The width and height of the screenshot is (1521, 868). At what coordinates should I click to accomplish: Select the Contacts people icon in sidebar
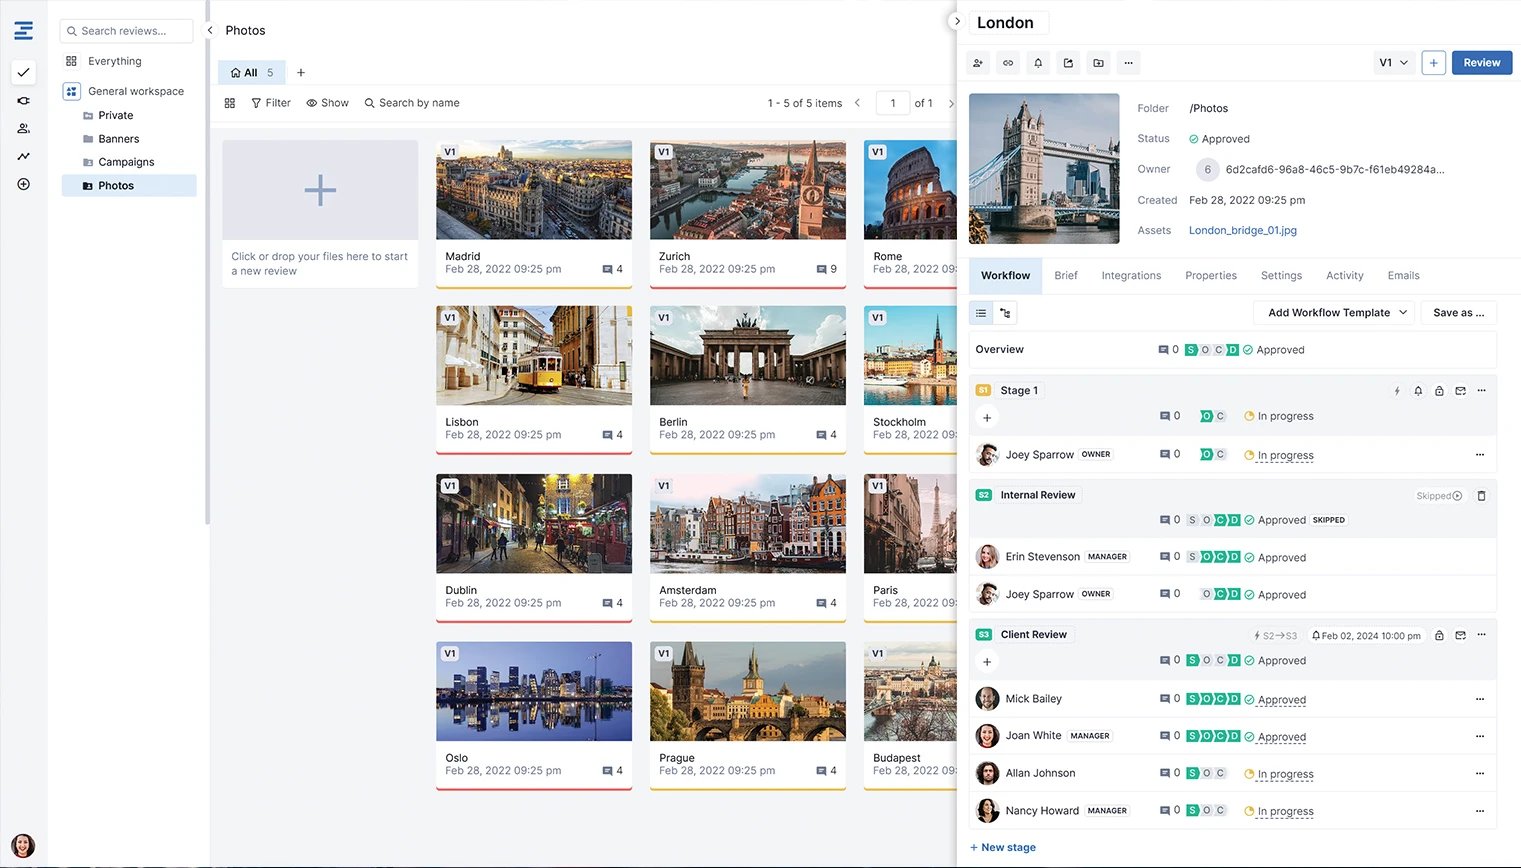(22, 128)
